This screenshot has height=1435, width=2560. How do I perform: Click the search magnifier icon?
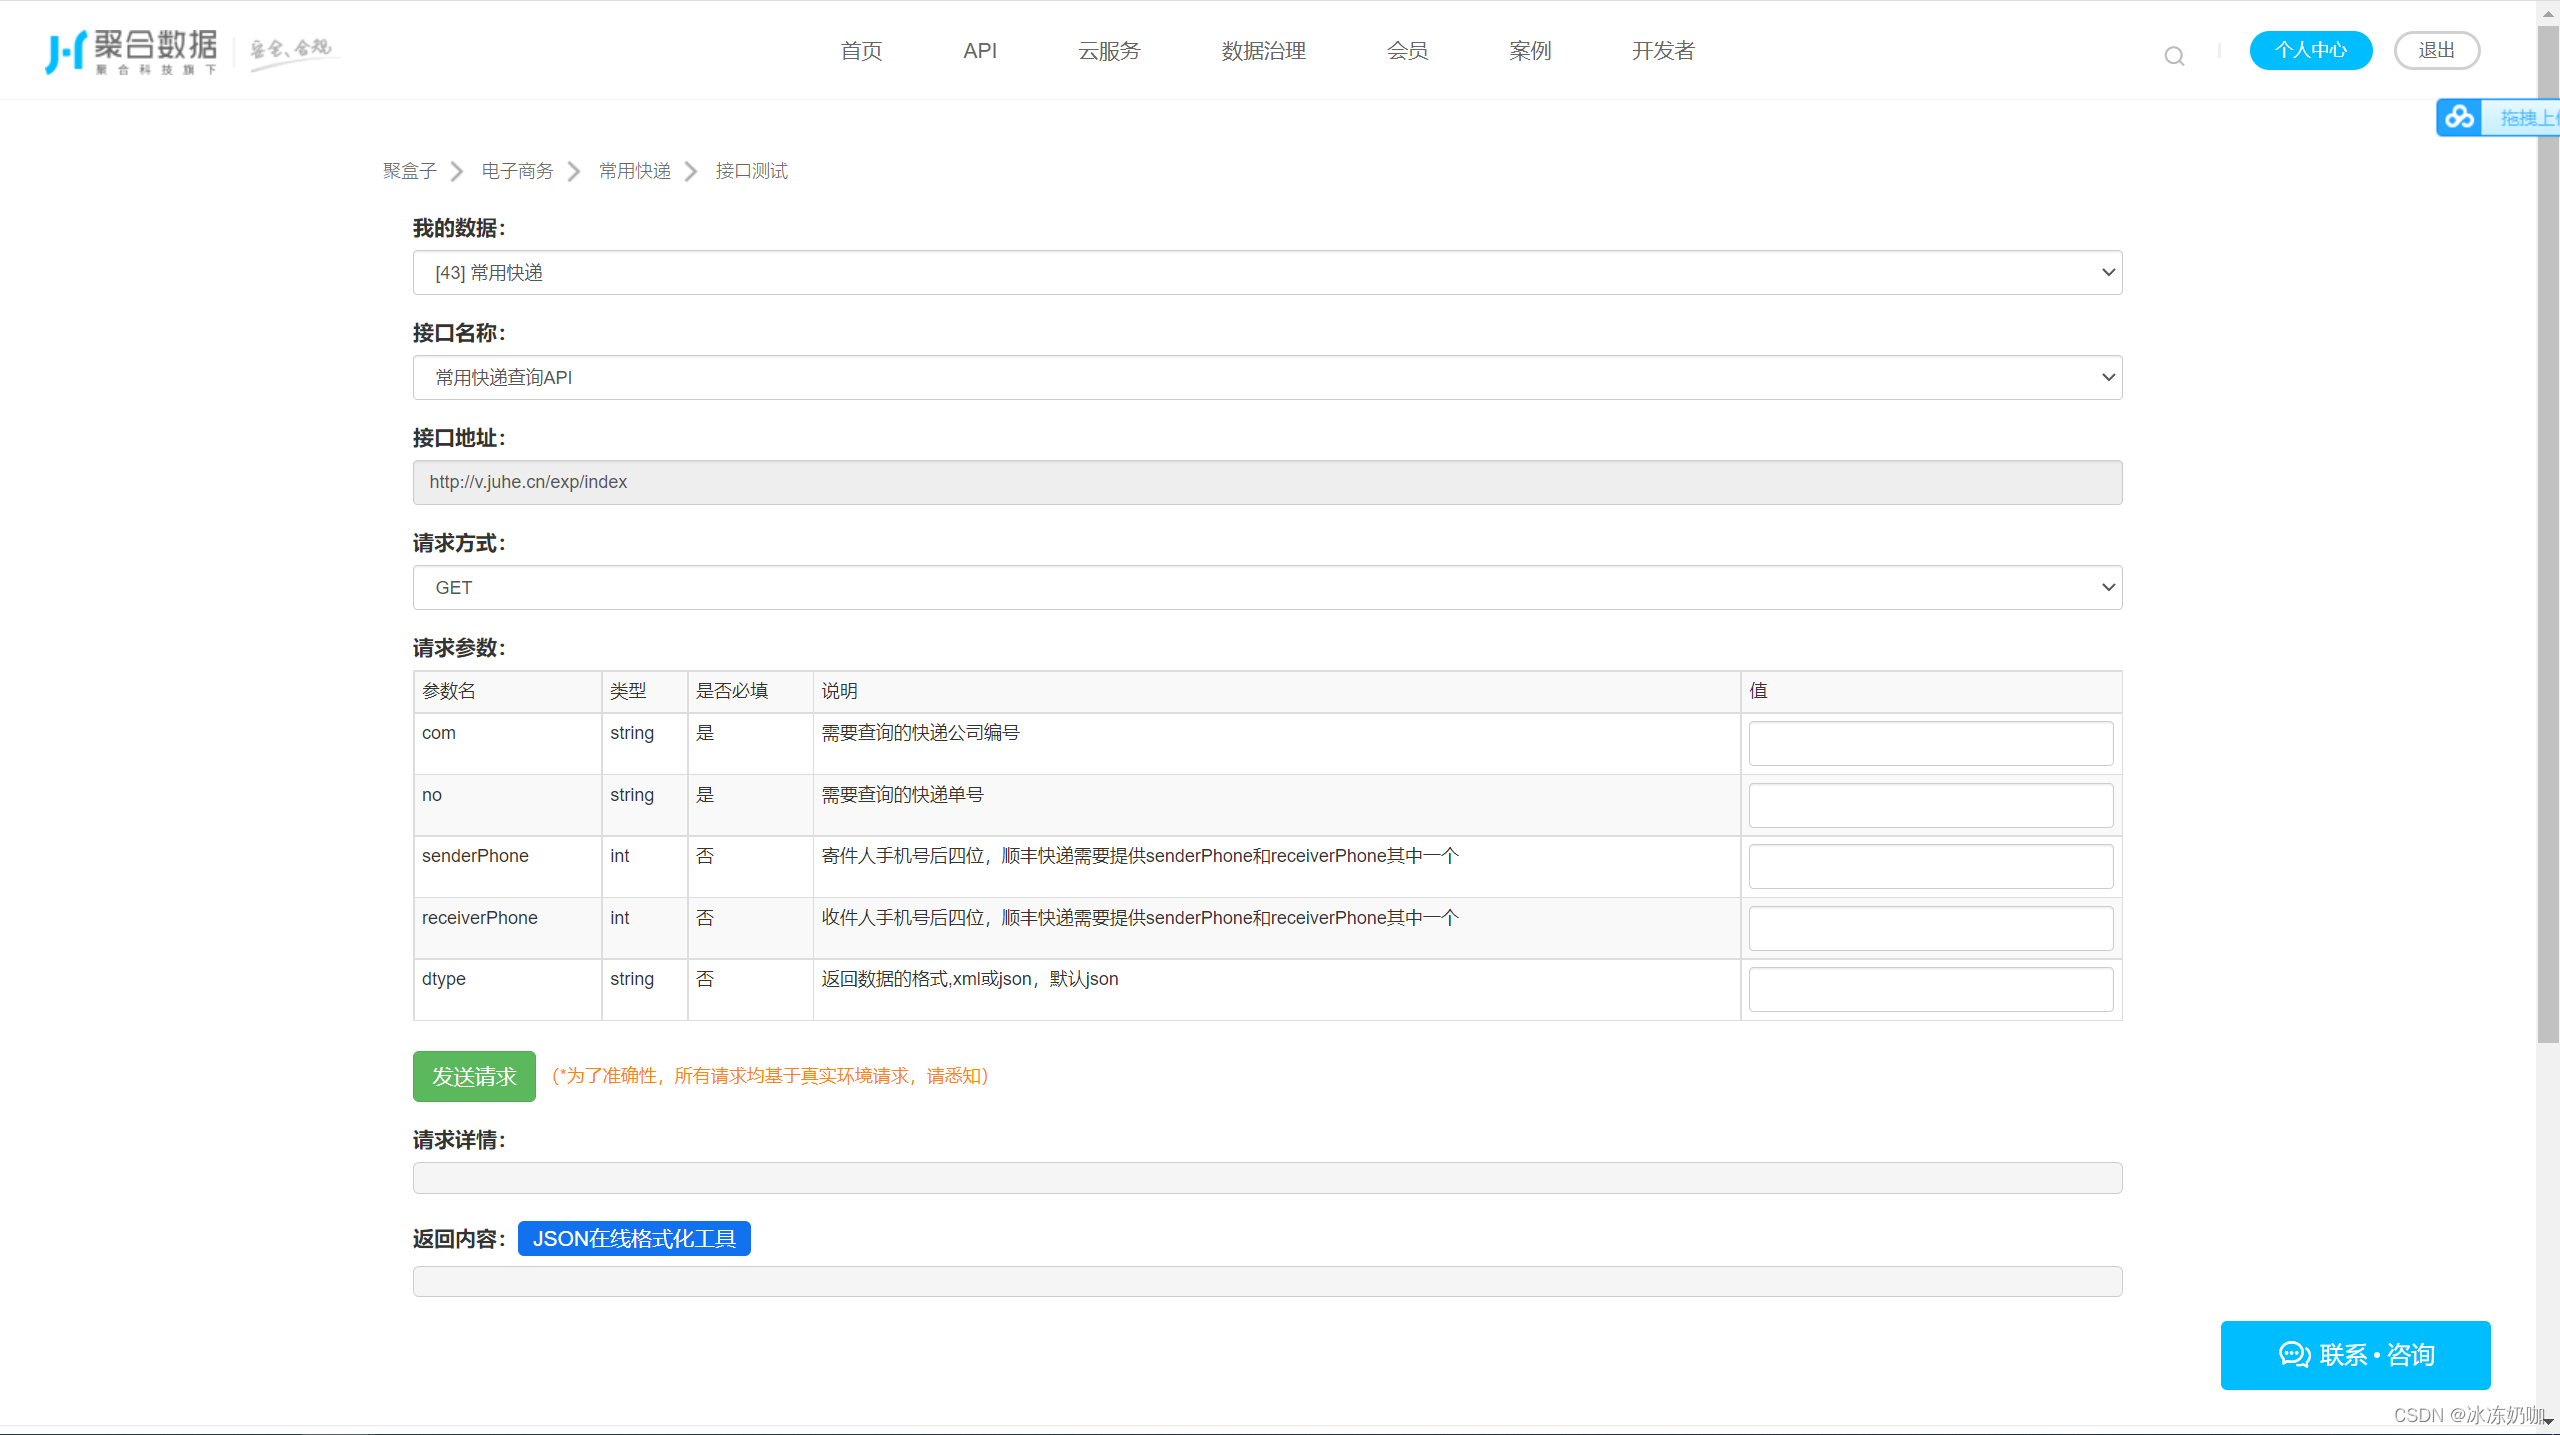click(2174, 56)
